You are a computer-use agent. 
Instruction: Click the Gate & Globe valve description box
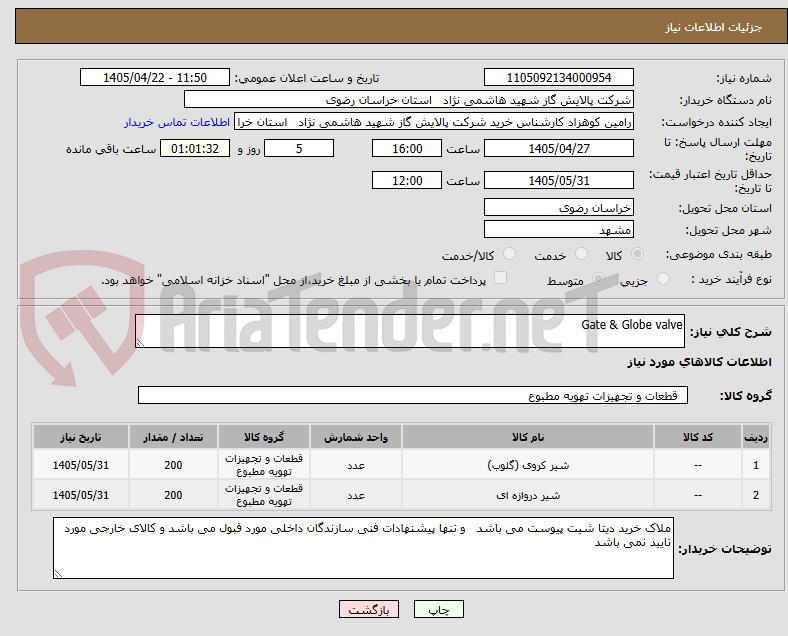(410, 331)
